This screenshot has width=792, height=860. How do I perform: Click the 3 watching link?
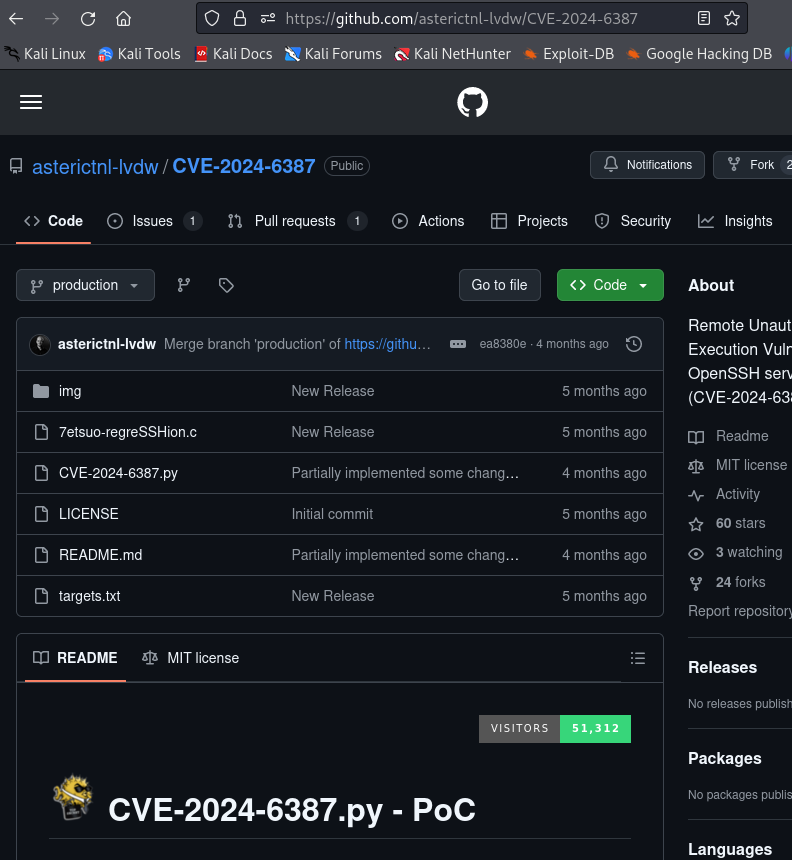click(x=749, y=552)
